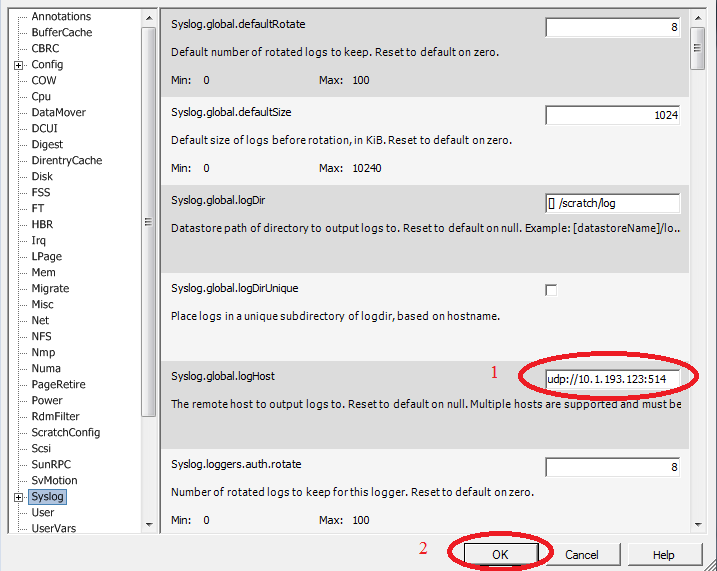Toggle the Syslog.global.logDirUnique checkbox
Viewport: 717px width, 571px height.
tap(551, 290)
